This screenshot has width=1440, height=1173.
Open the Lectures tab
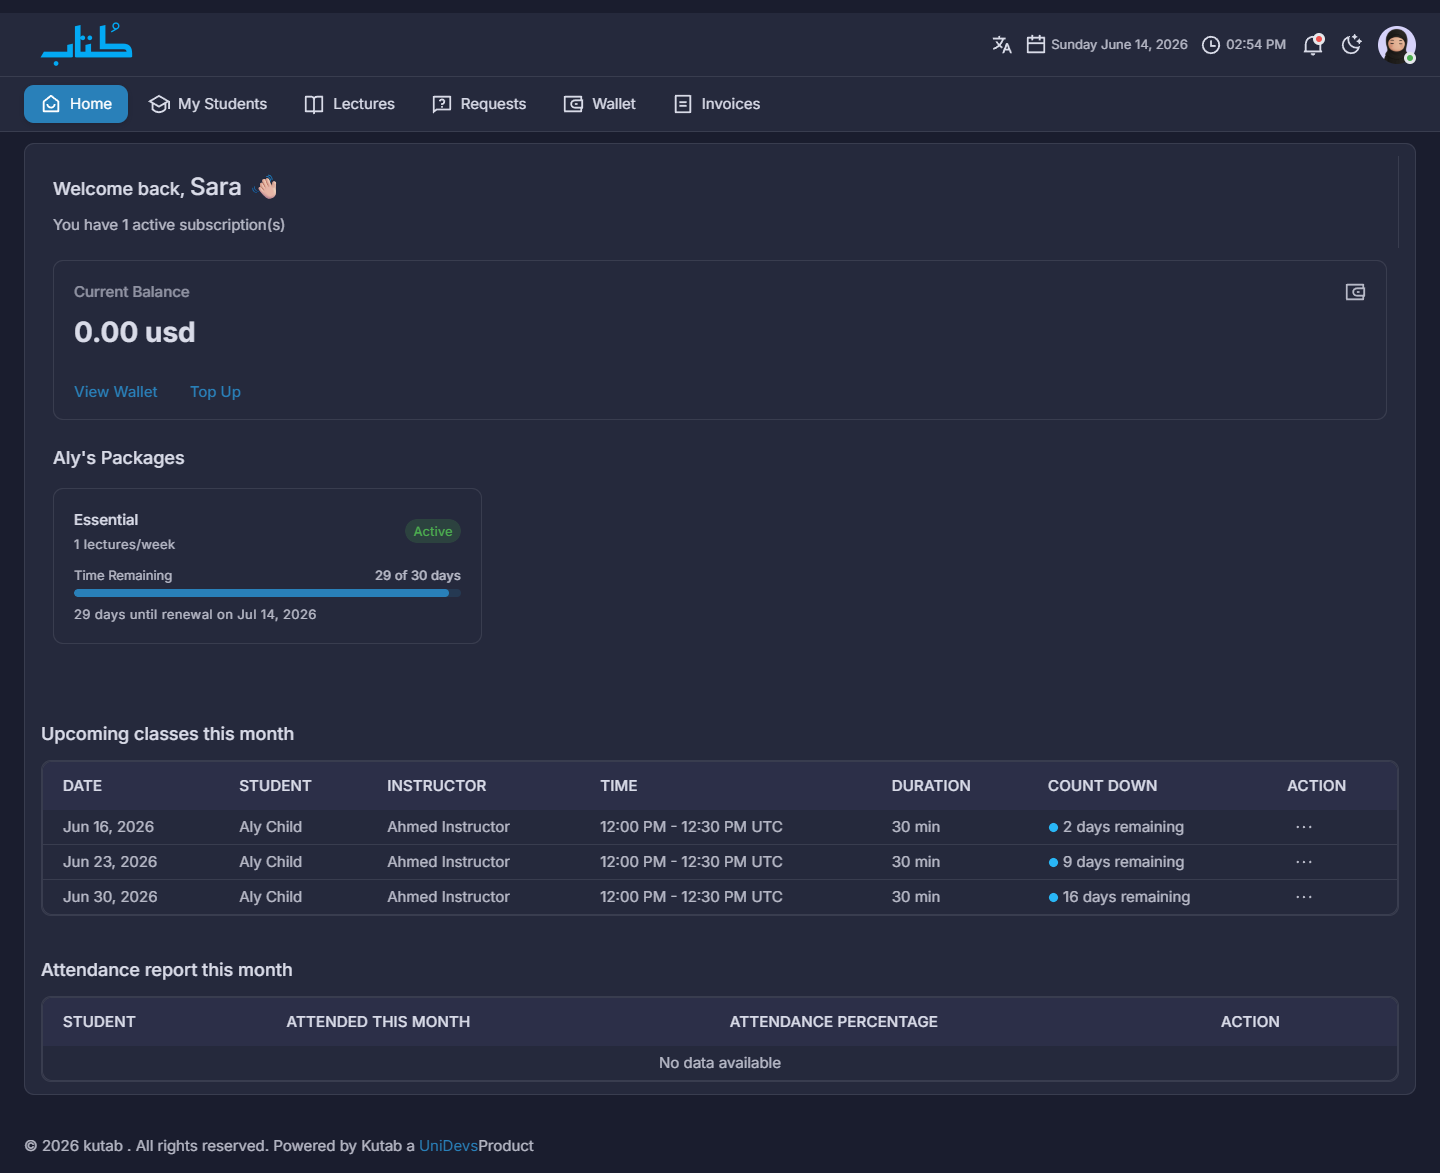350,104
